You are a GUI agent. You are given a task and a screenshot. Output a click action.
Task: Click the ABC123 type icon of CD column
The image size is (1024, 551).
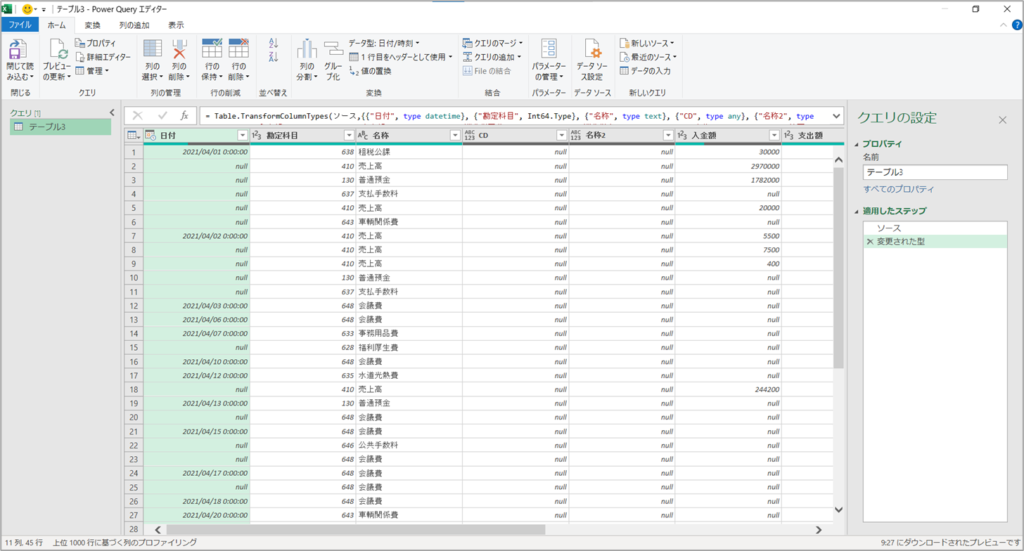470,135
